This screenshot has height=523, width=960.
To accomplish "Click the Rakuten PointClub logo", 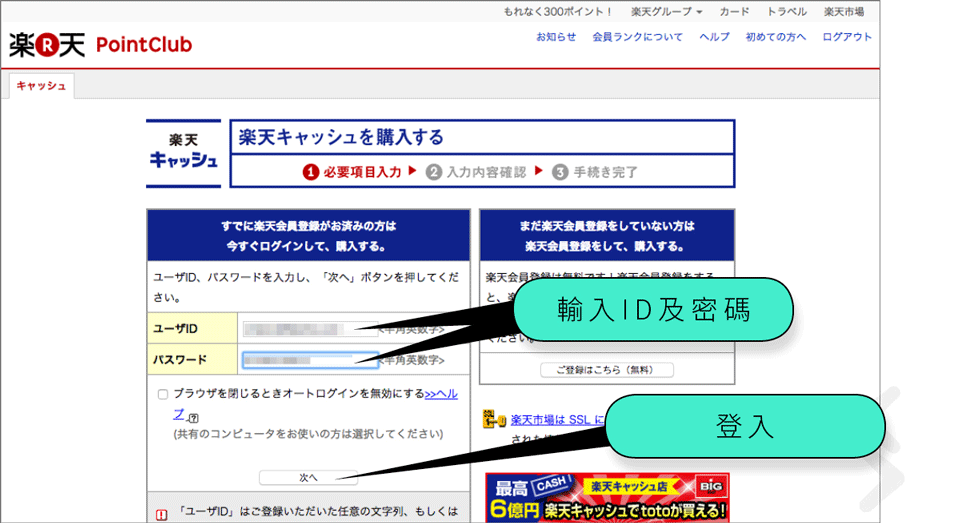I will click(x=100, y=45).
